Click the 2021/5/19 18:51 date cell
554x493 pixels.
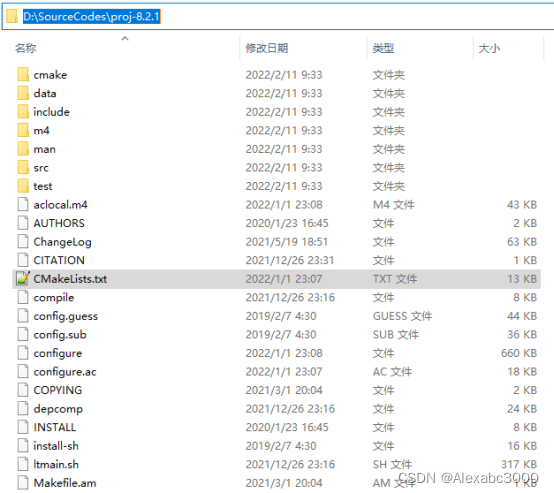coord(287,242)
